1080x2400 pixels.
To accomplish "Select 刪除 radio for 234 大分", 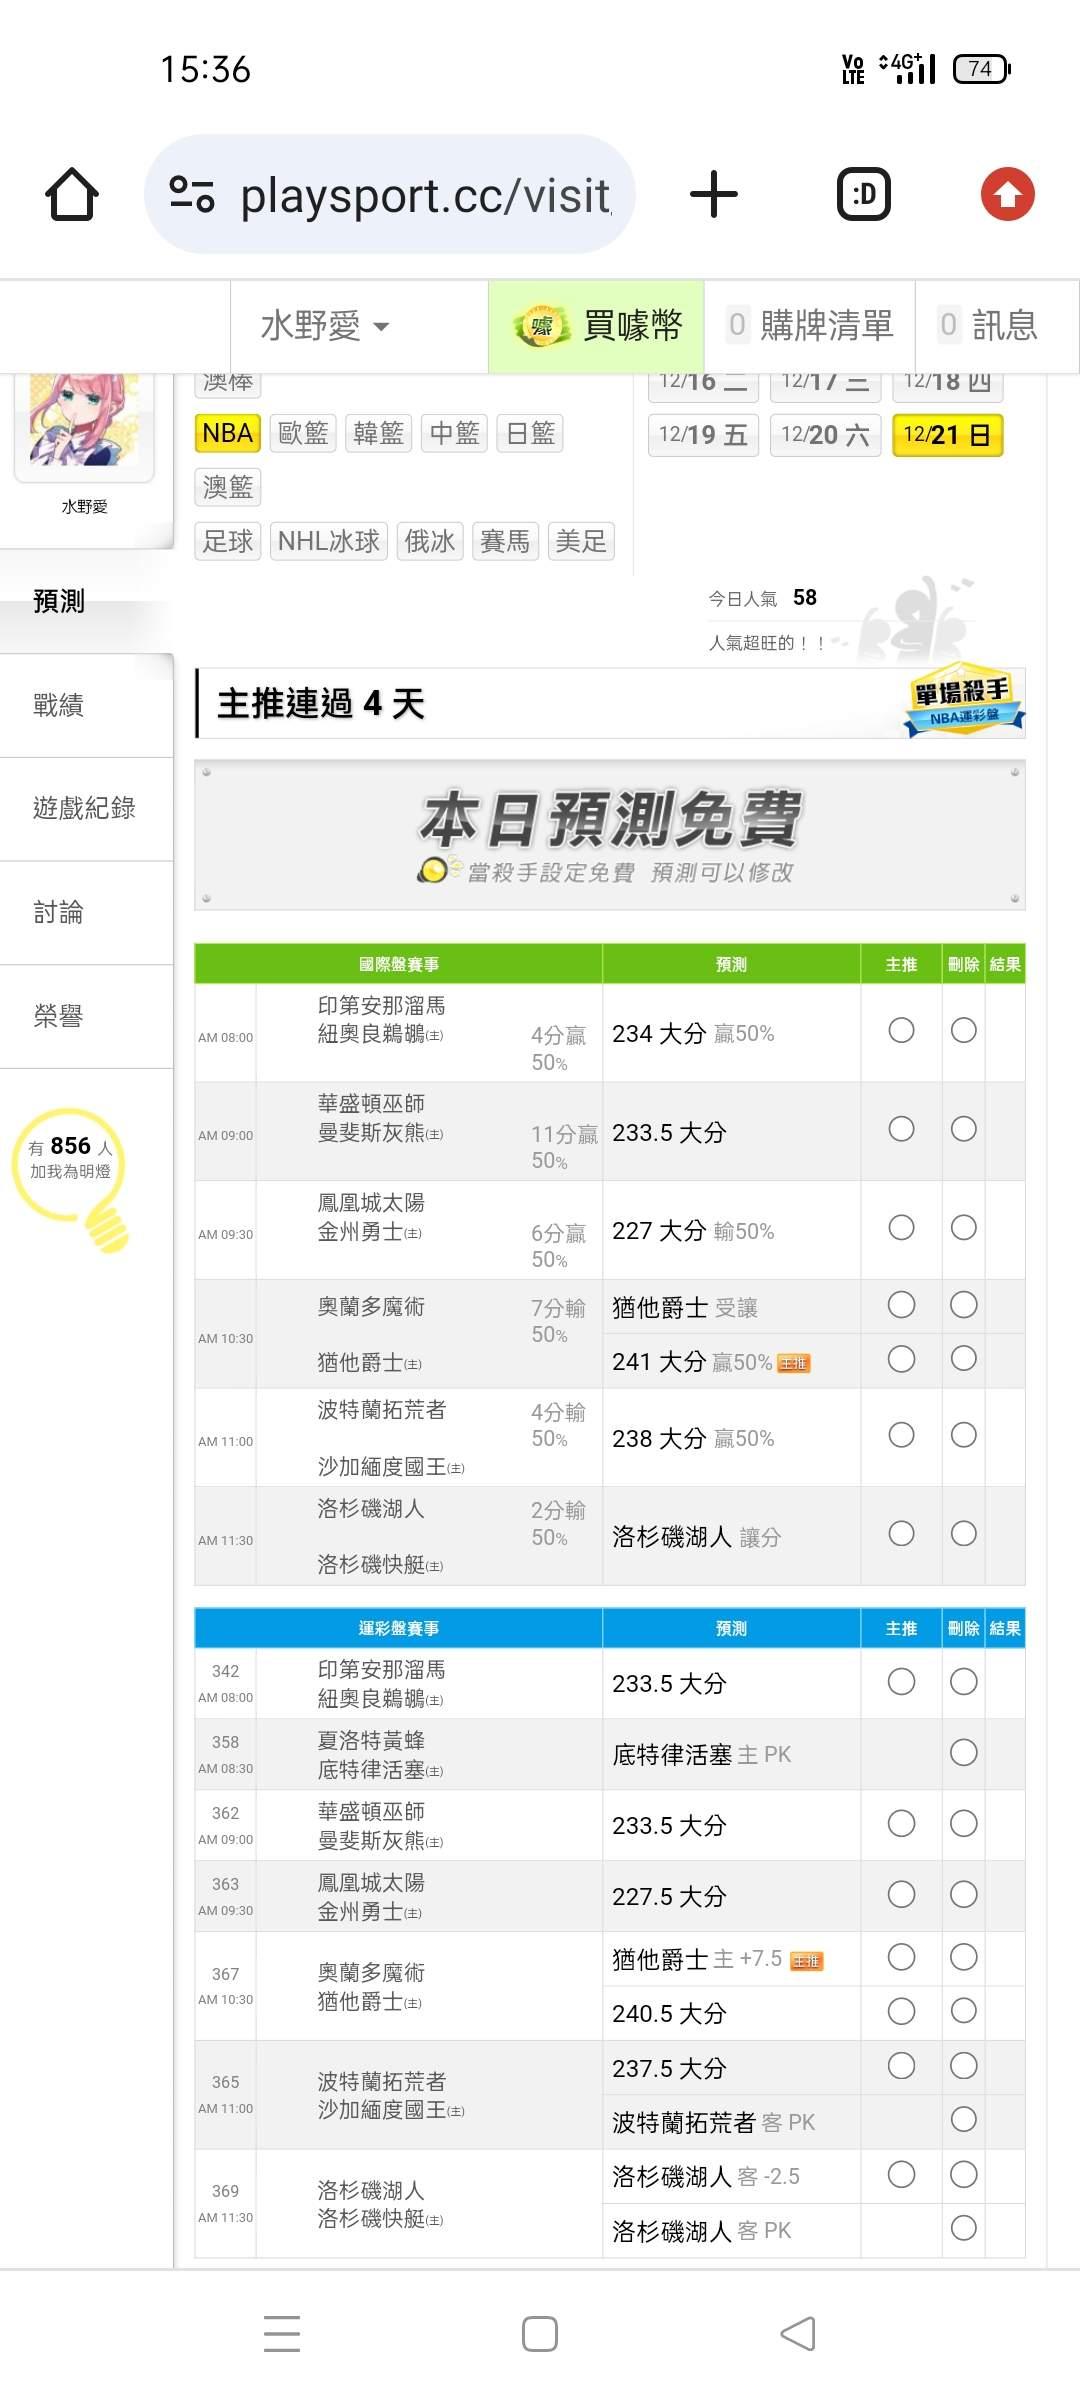I will coord(964,1030).
